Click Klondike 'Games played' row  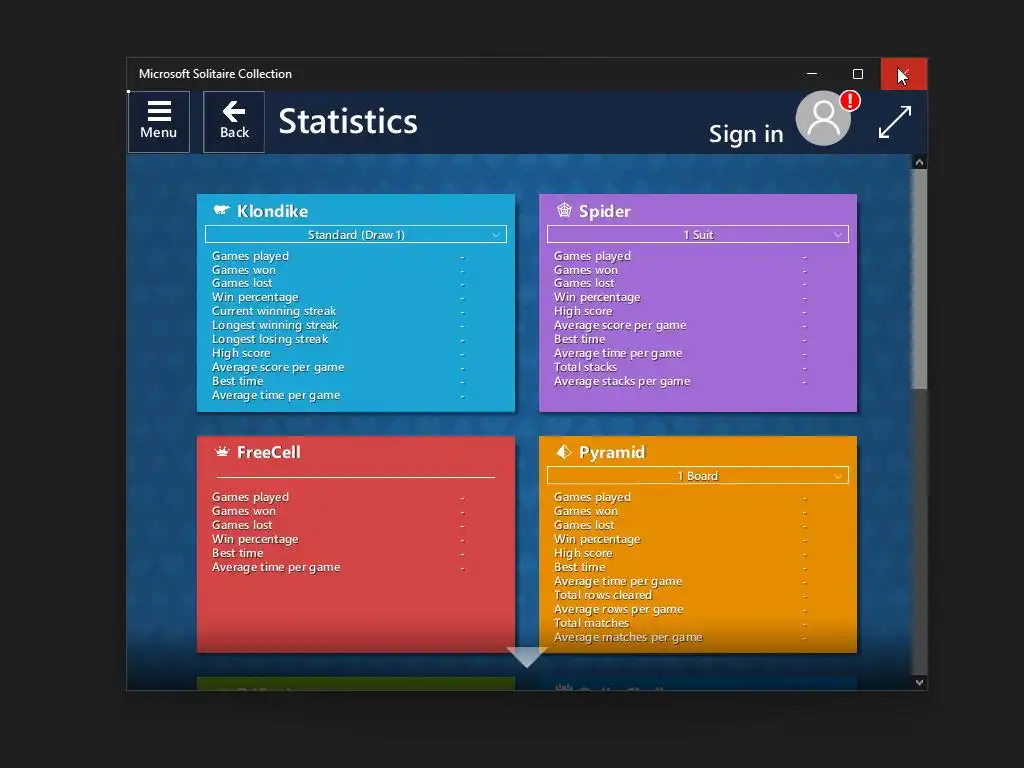(x=338, y=256)
